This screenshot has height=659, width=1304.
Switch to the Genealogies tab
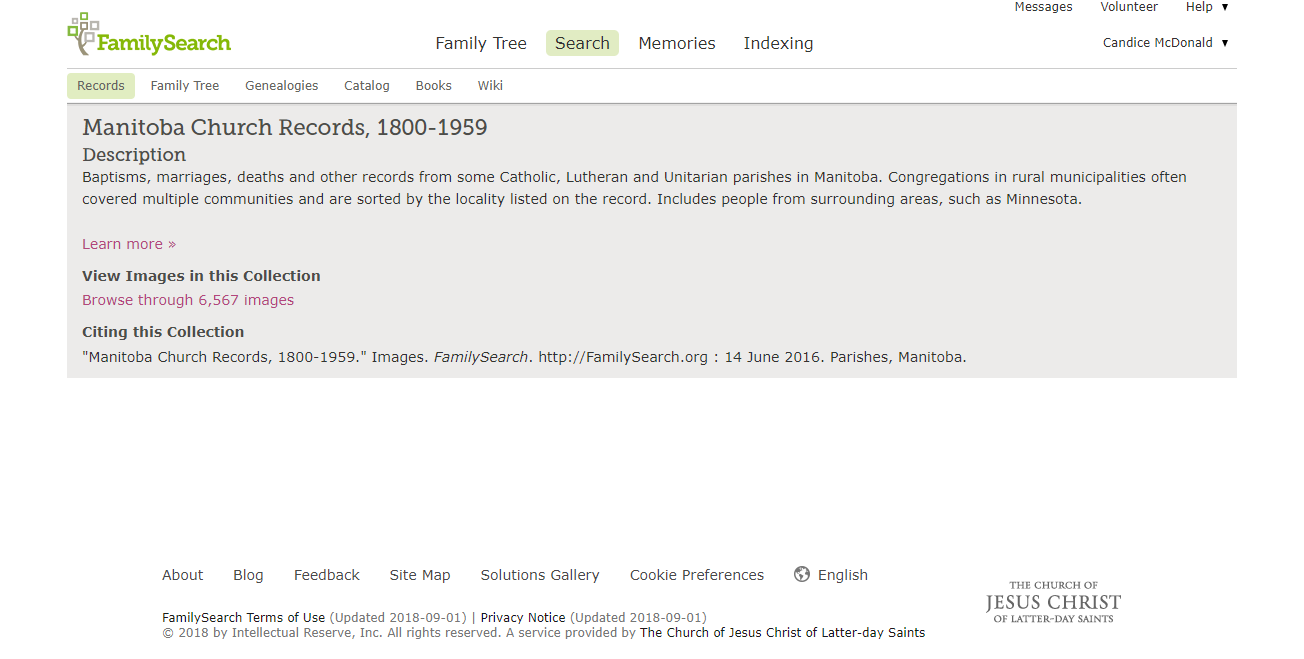pyautogui.click(x=282, y=86)
